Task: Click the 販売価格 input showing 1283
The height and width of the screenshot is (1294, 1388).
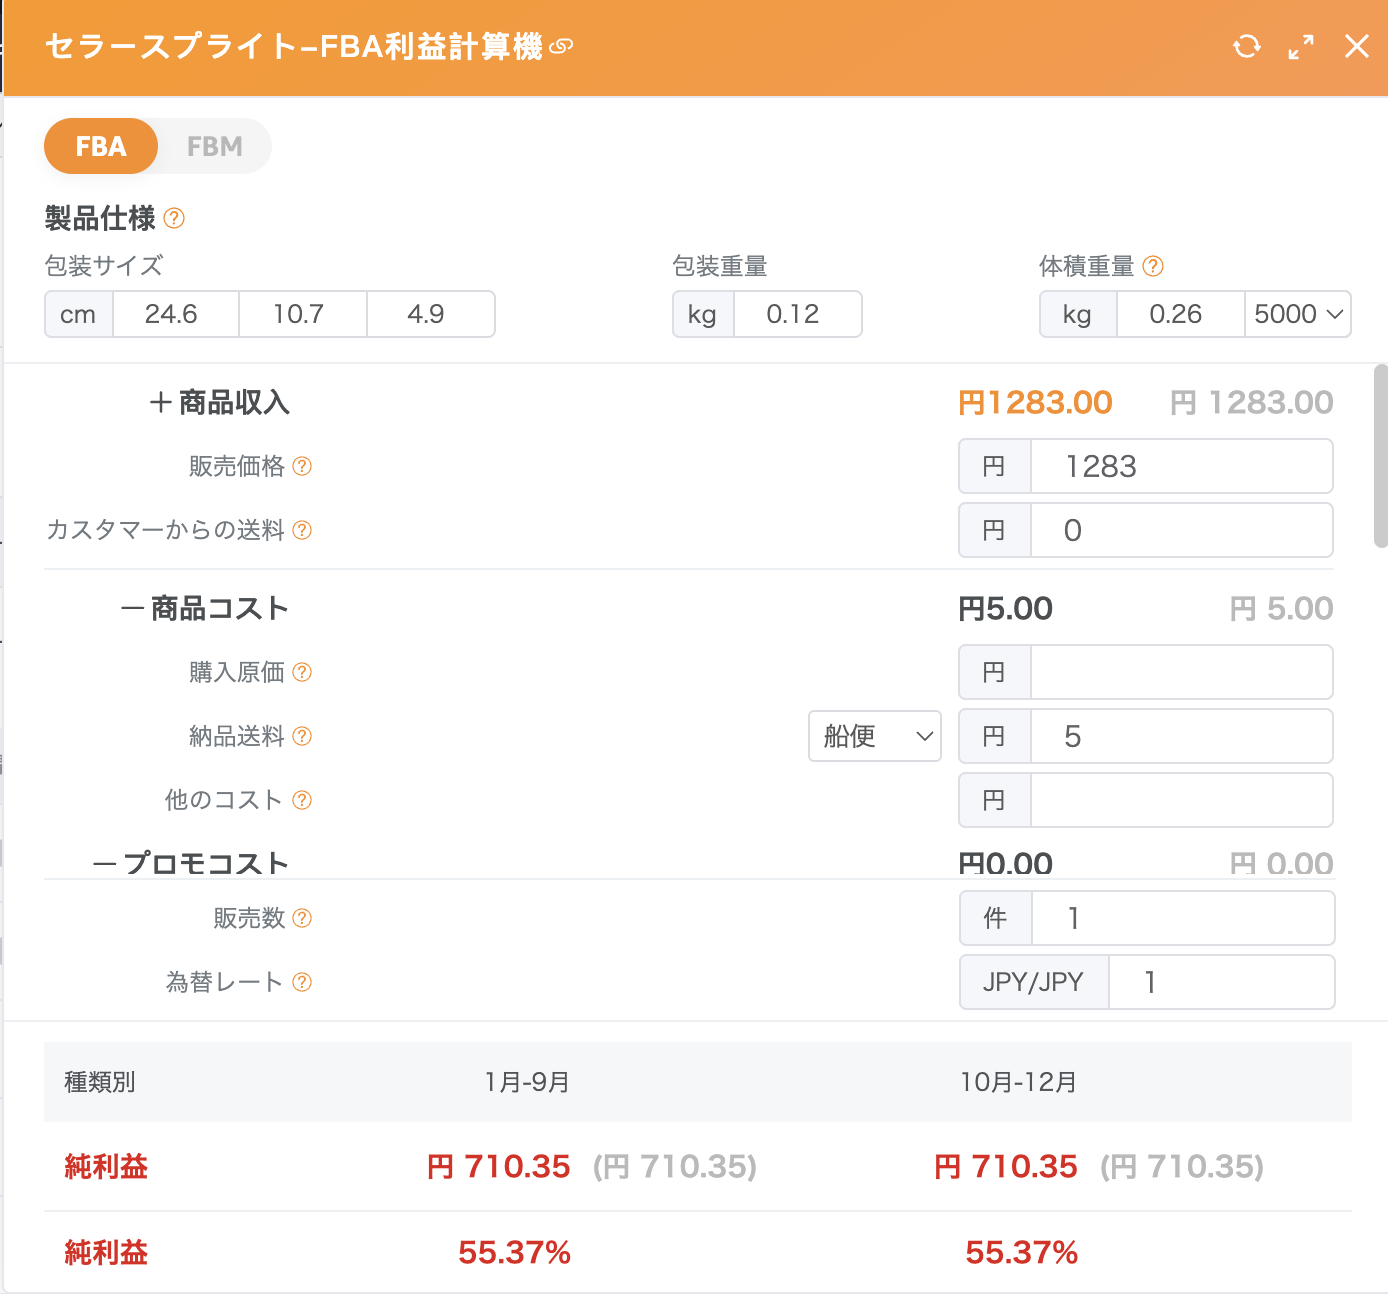Action: click(1180, 466)
